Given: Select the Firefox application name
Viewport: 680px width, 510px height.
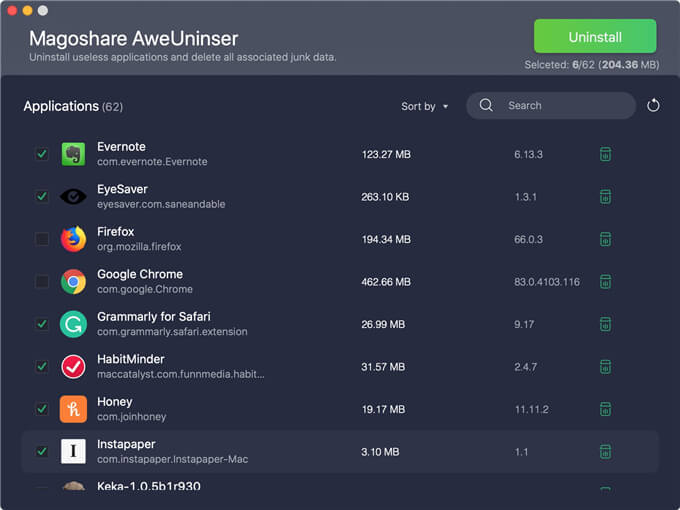Looking at the screenshot, I should [115, 232].
